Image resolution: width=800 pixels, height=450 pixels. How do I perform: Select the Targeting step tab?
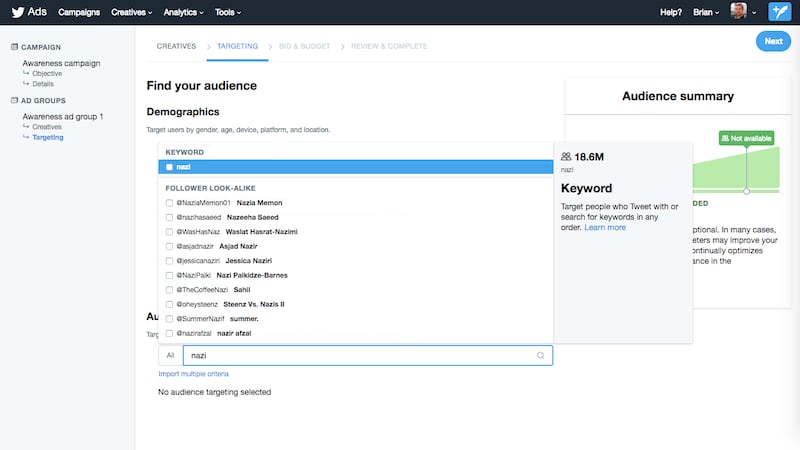(x=237, y=46)
